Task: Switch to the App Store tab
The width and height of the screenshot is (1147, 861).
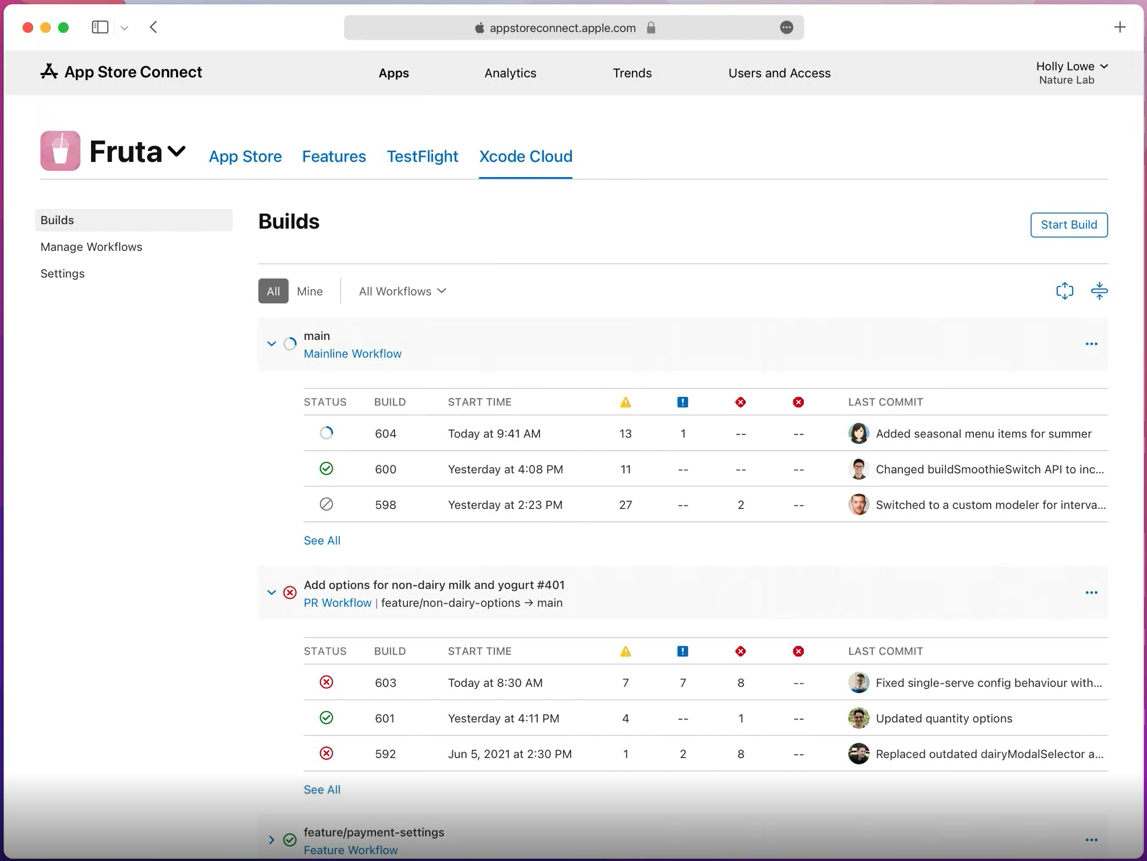Action: pos(245,157)
